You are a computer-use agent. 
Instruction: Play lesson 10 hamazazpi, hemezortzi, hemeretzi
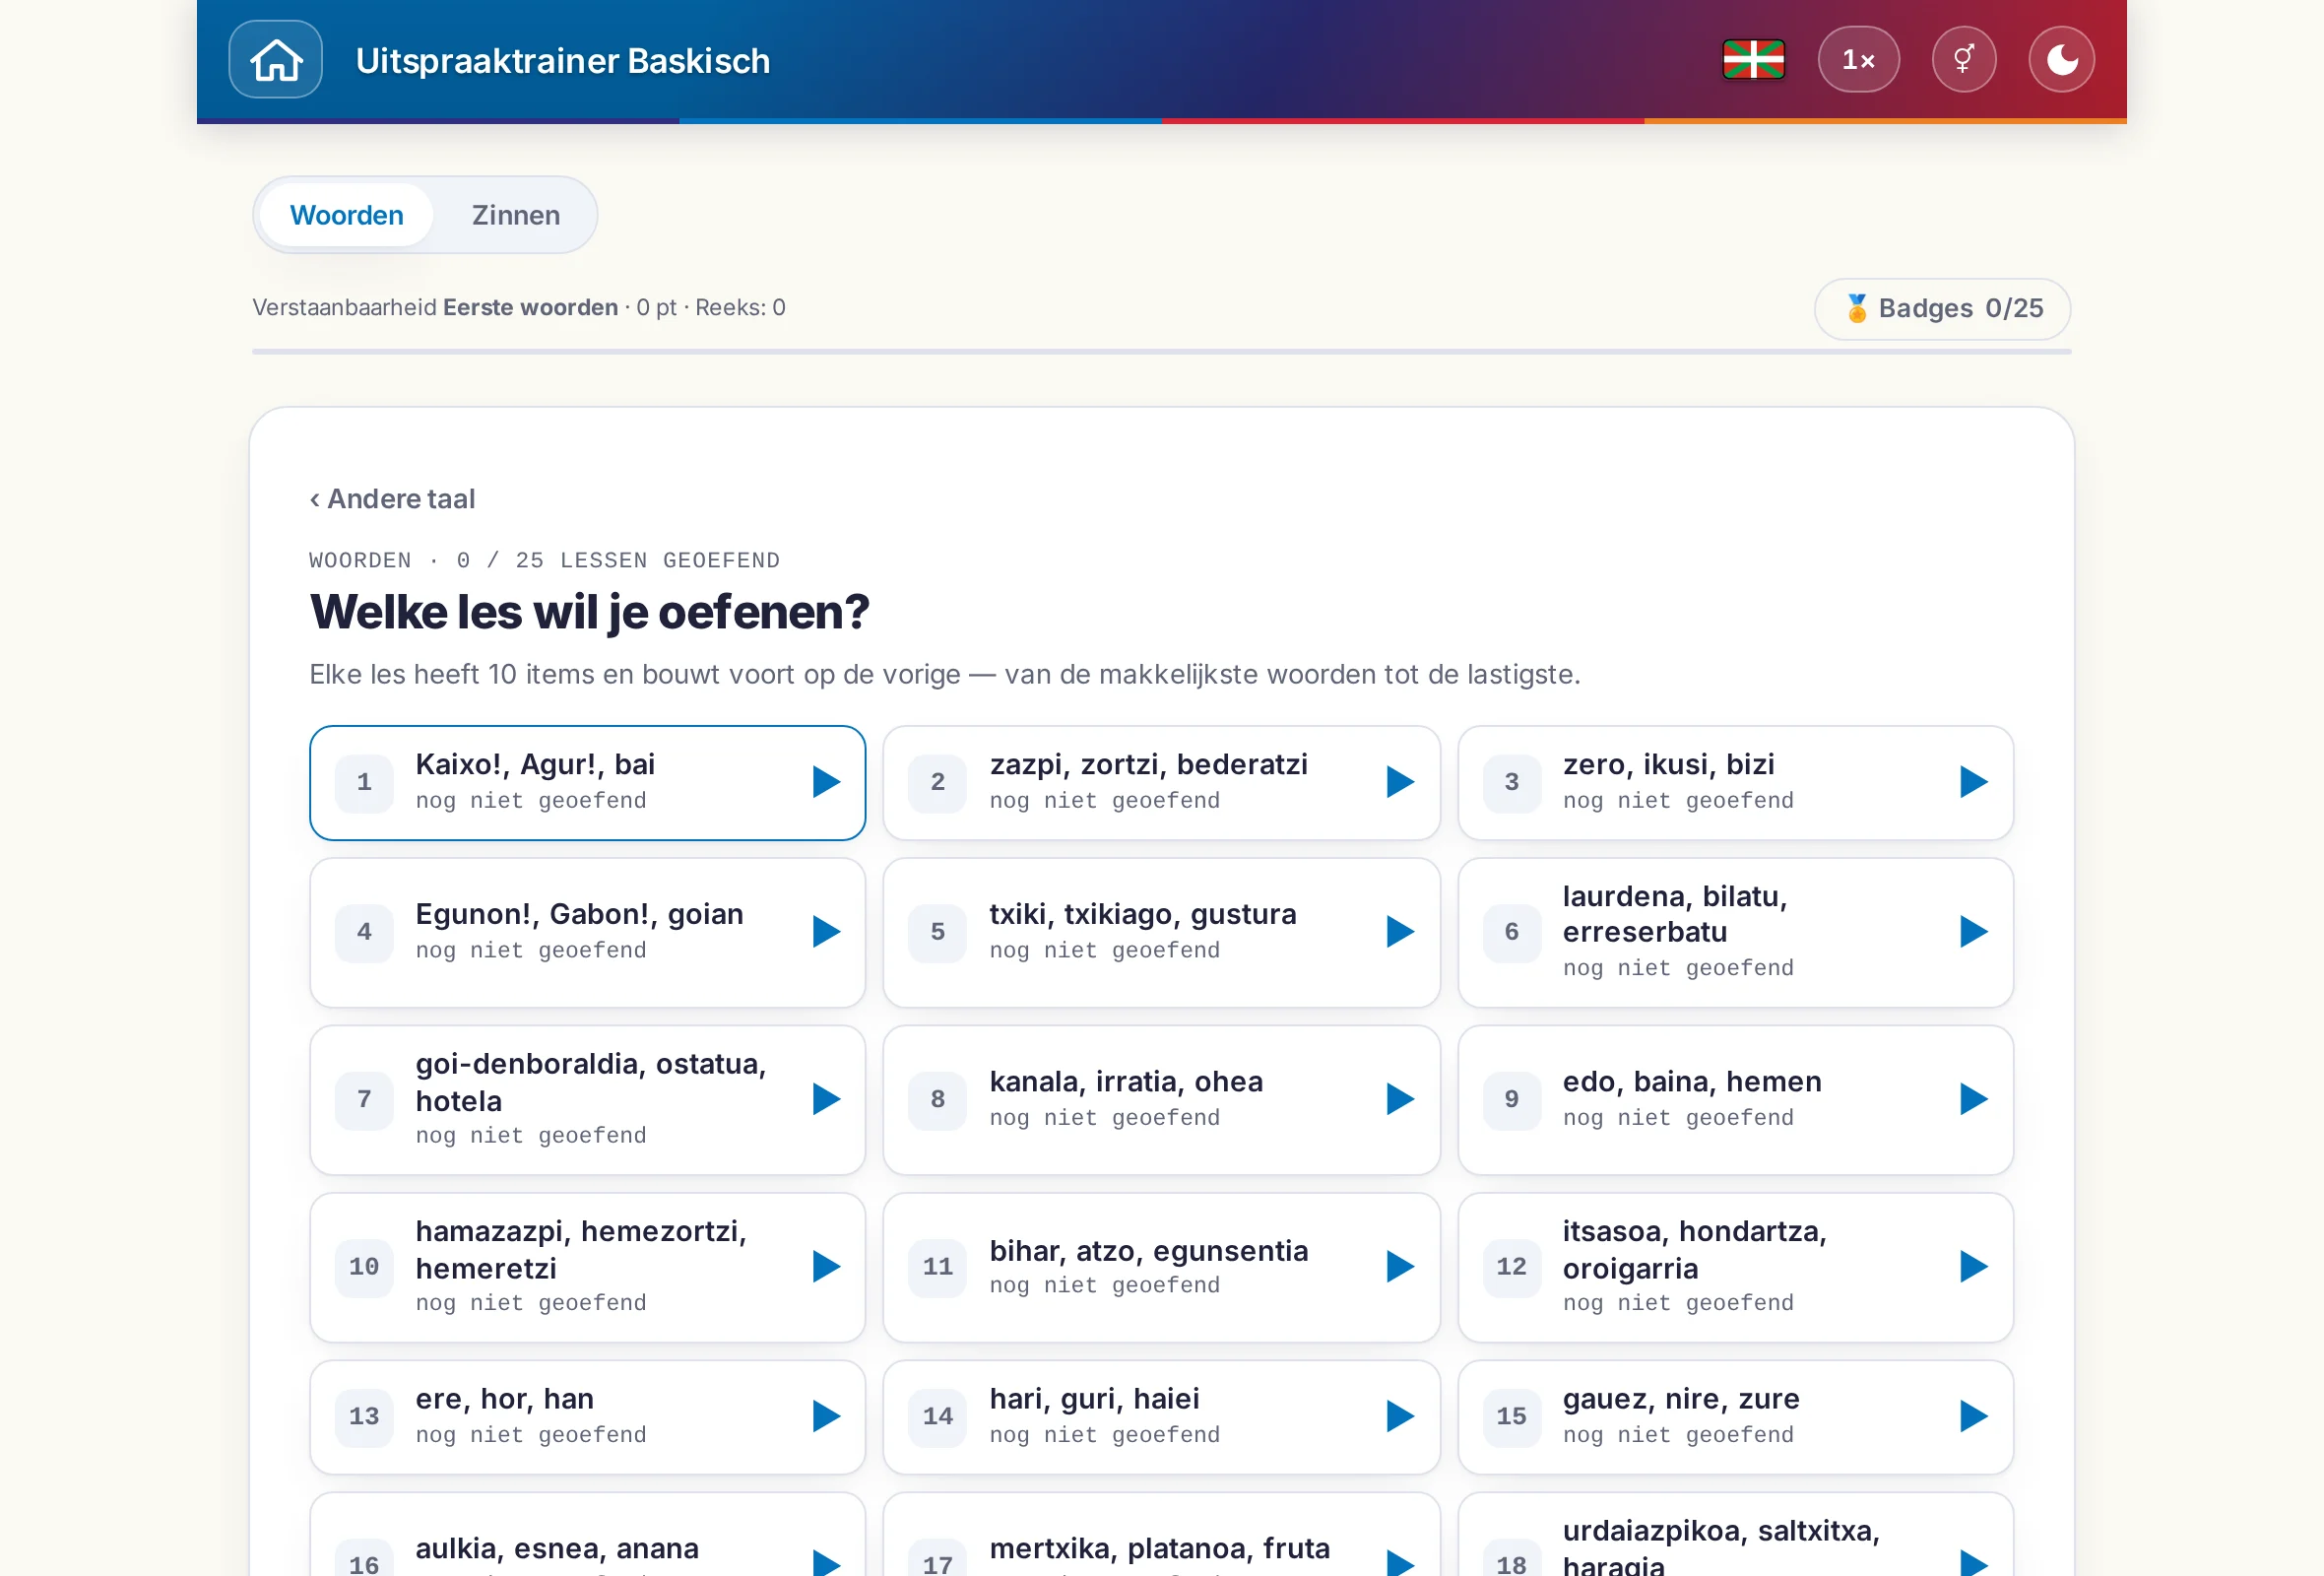826,1267
